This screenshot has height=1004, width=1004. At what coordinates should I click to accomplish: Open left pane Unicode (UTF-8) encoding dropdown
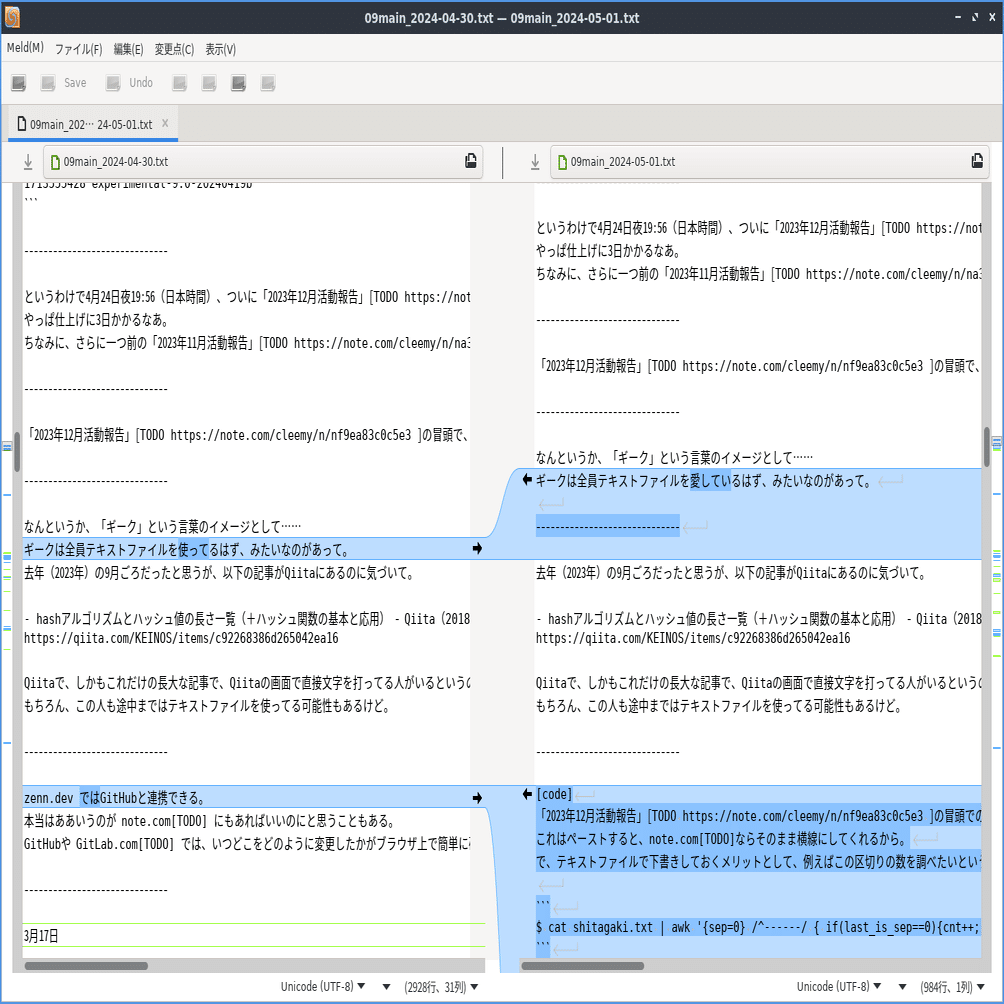click(323, 987)
